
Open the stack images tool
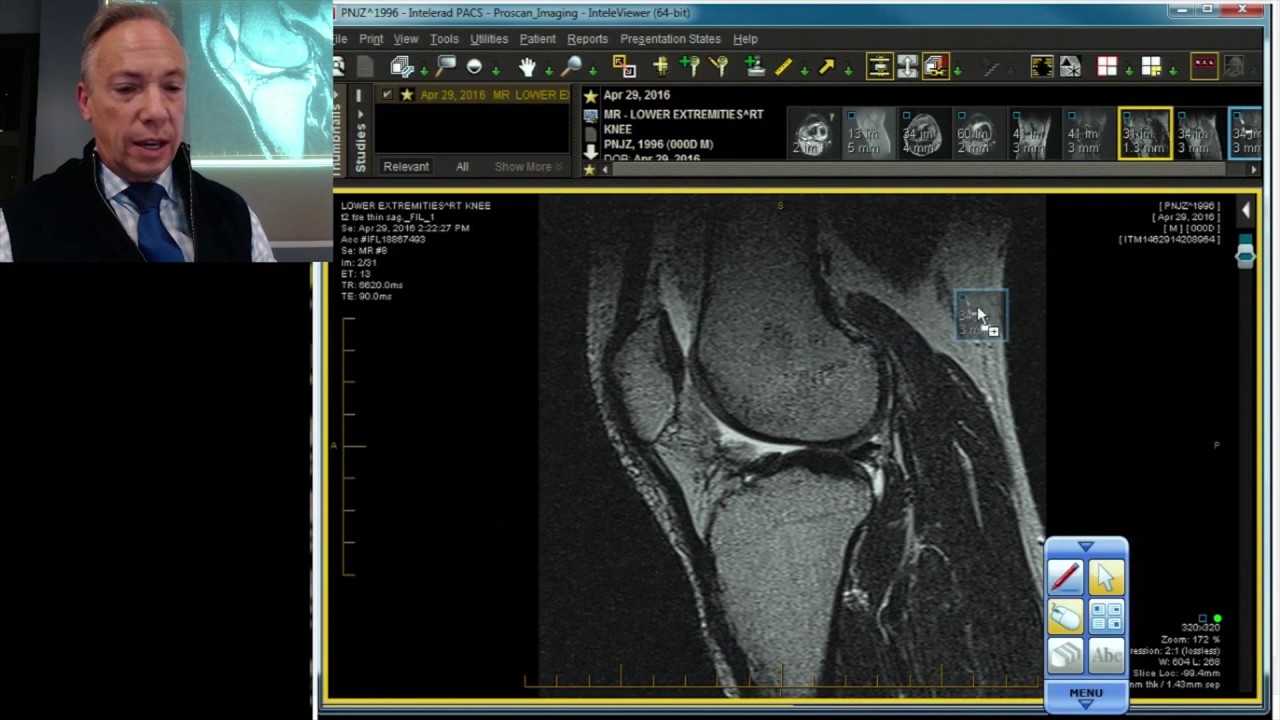[402, 67]
